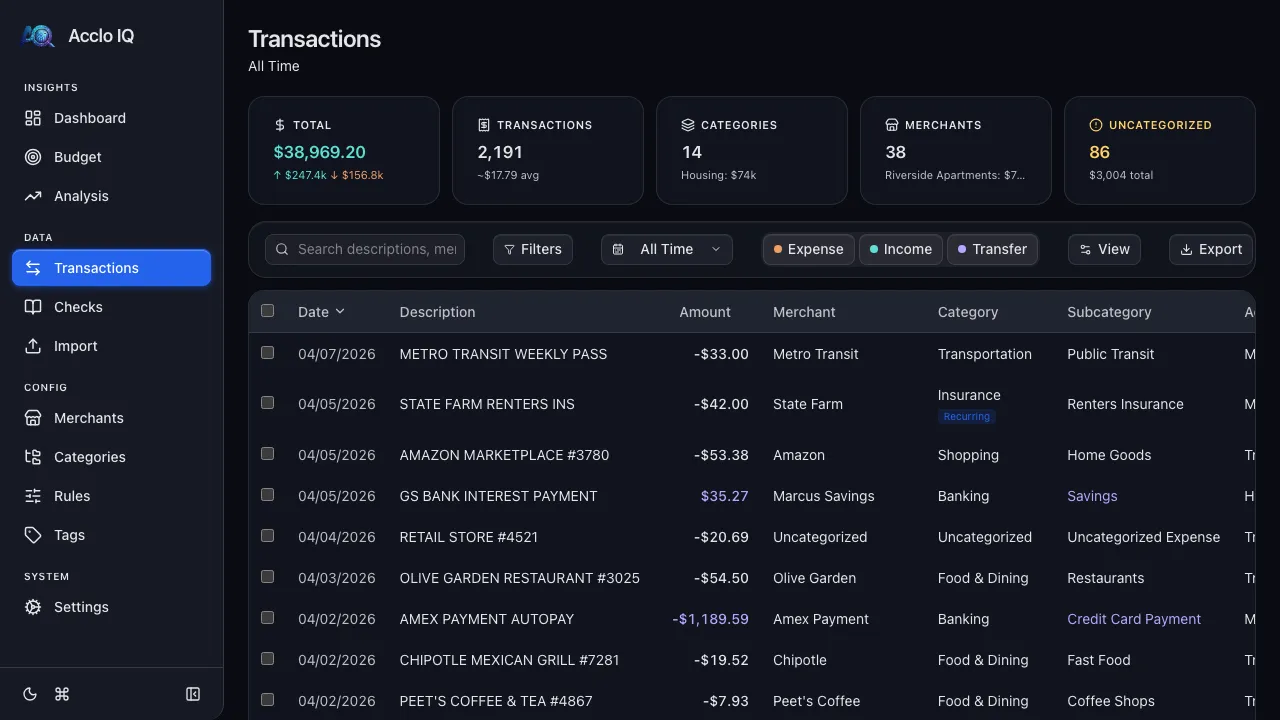Open the Budget menu item
Image resolution: width=1280 pixels, height=720 pixels.
tap(112, 157)
